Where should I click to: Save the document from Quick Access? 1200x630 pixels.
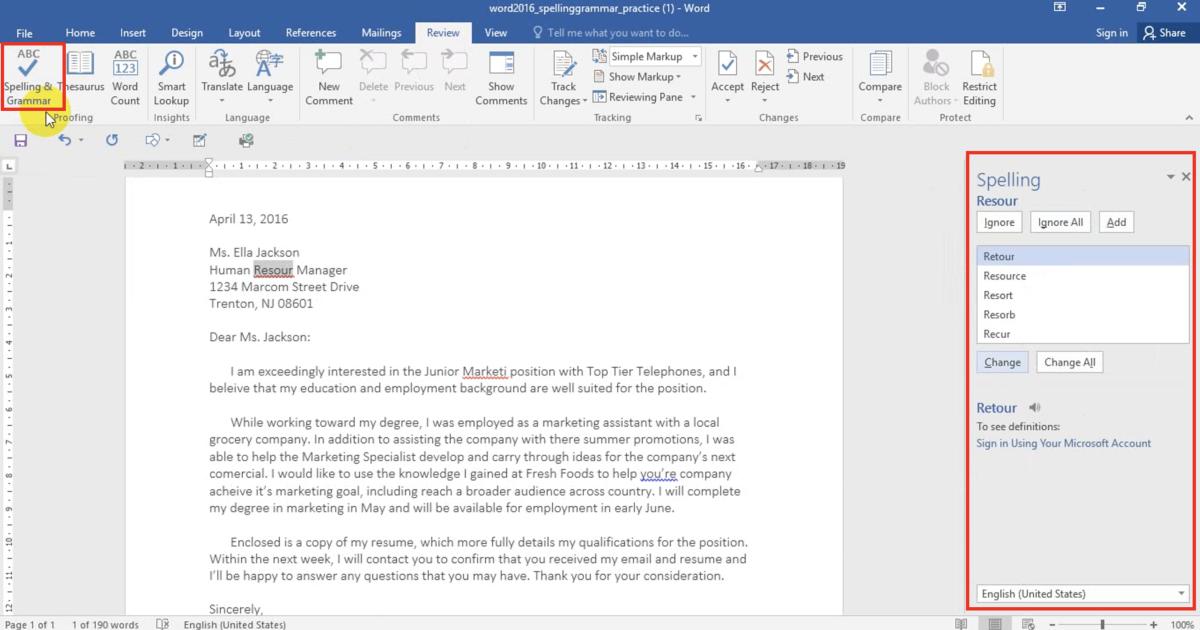(x=20, y=140)
